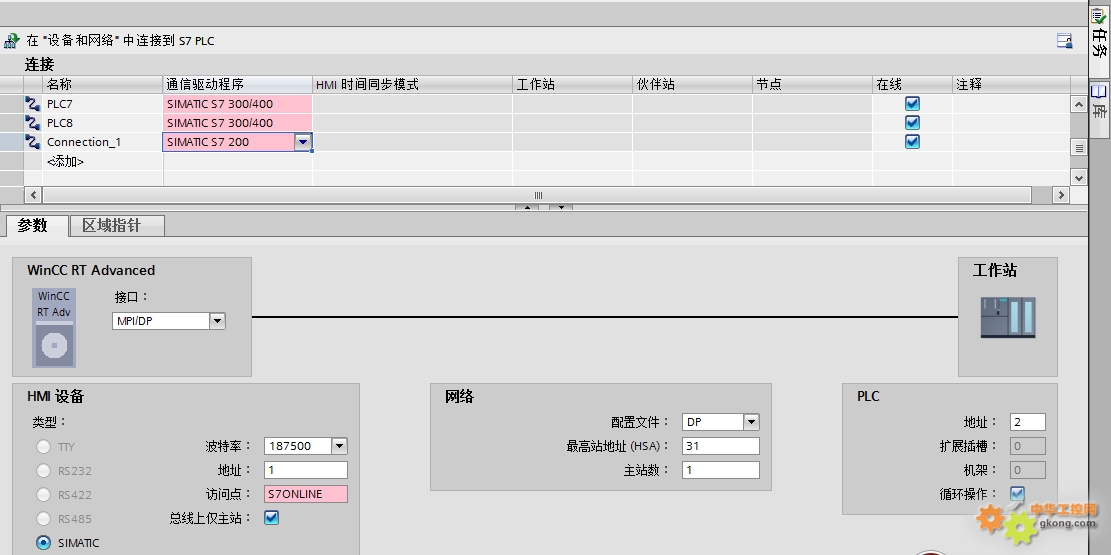Click the highest station address (HSA) field

[x=721, y=446]
